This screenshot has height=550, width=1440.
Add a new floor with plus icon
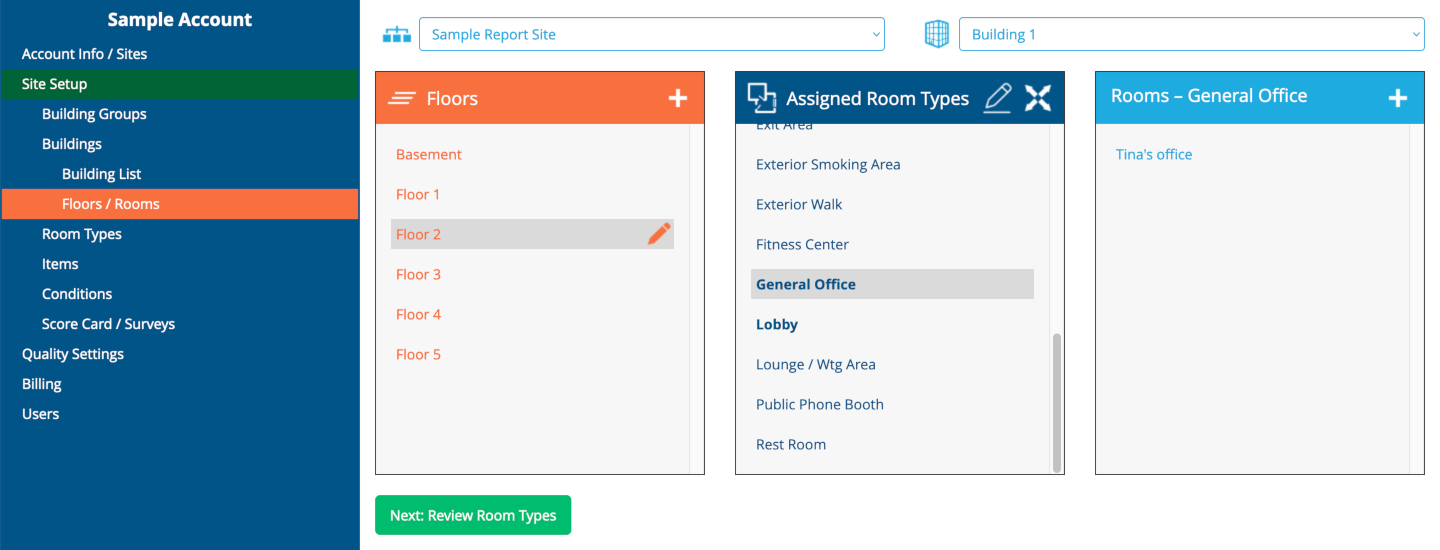[x=678, y=98]
